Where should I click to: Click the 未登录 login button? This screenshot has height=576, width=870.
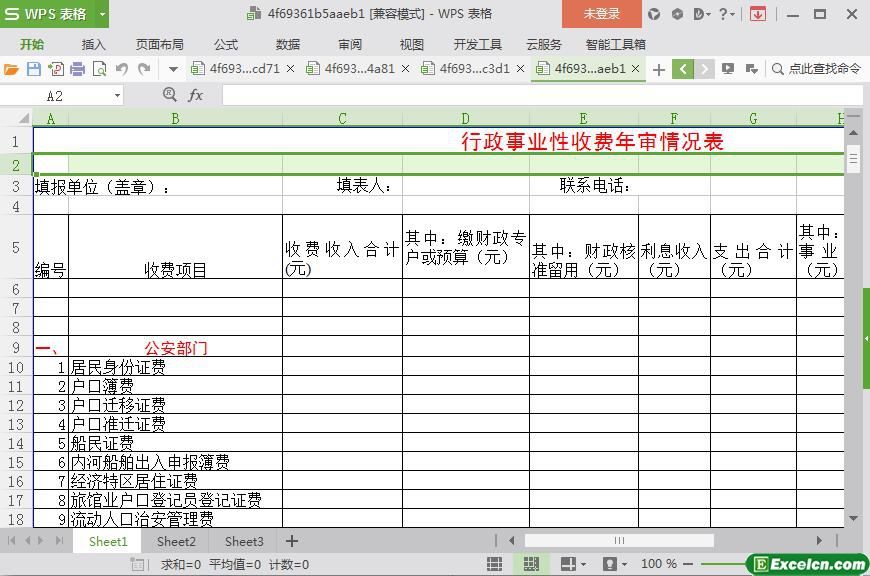[x=601, y=14]
